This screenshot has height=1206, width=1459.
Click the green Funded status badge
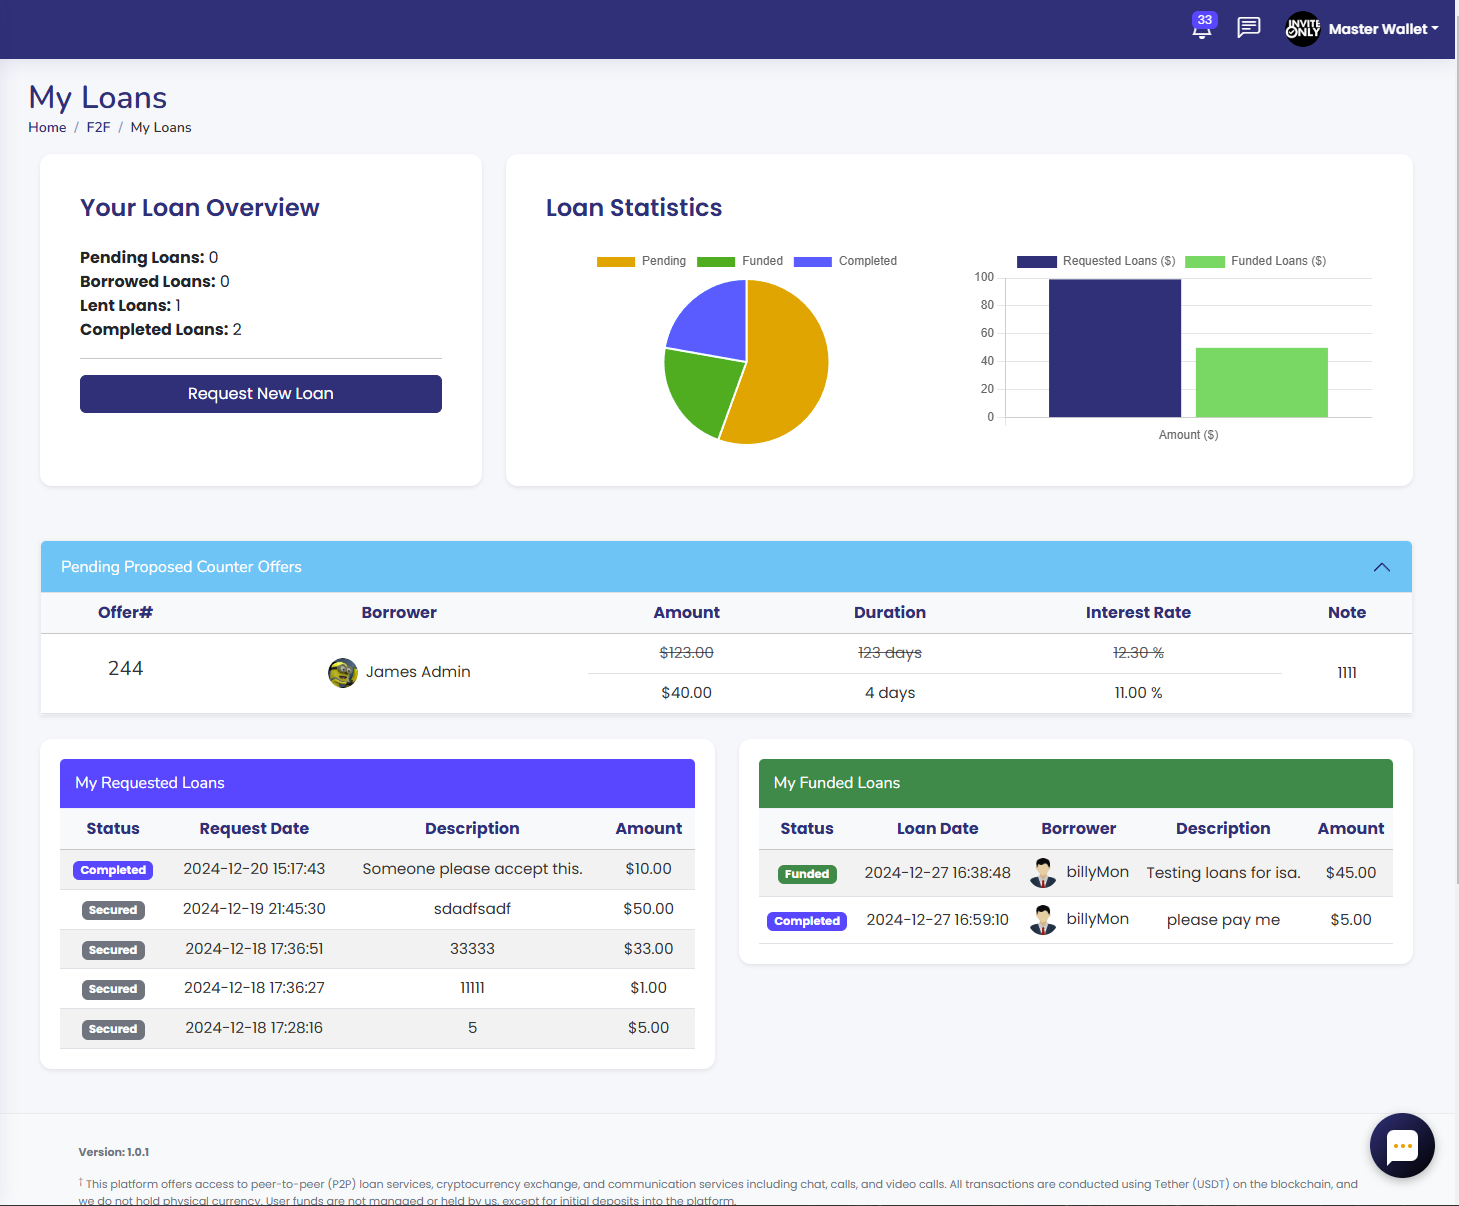(806, 874)
